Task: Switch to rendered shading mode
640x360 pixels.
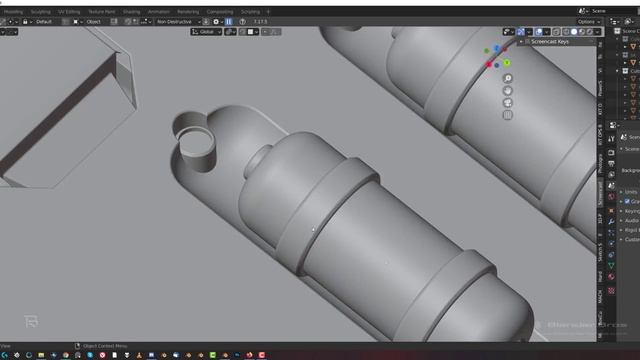Action: point(589,32)
